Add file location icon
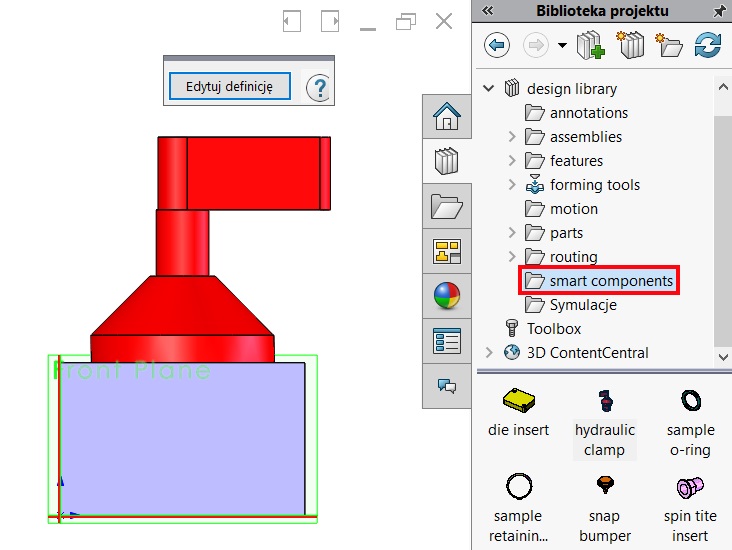This screenshot has height=550, width=732. (630, 45)
